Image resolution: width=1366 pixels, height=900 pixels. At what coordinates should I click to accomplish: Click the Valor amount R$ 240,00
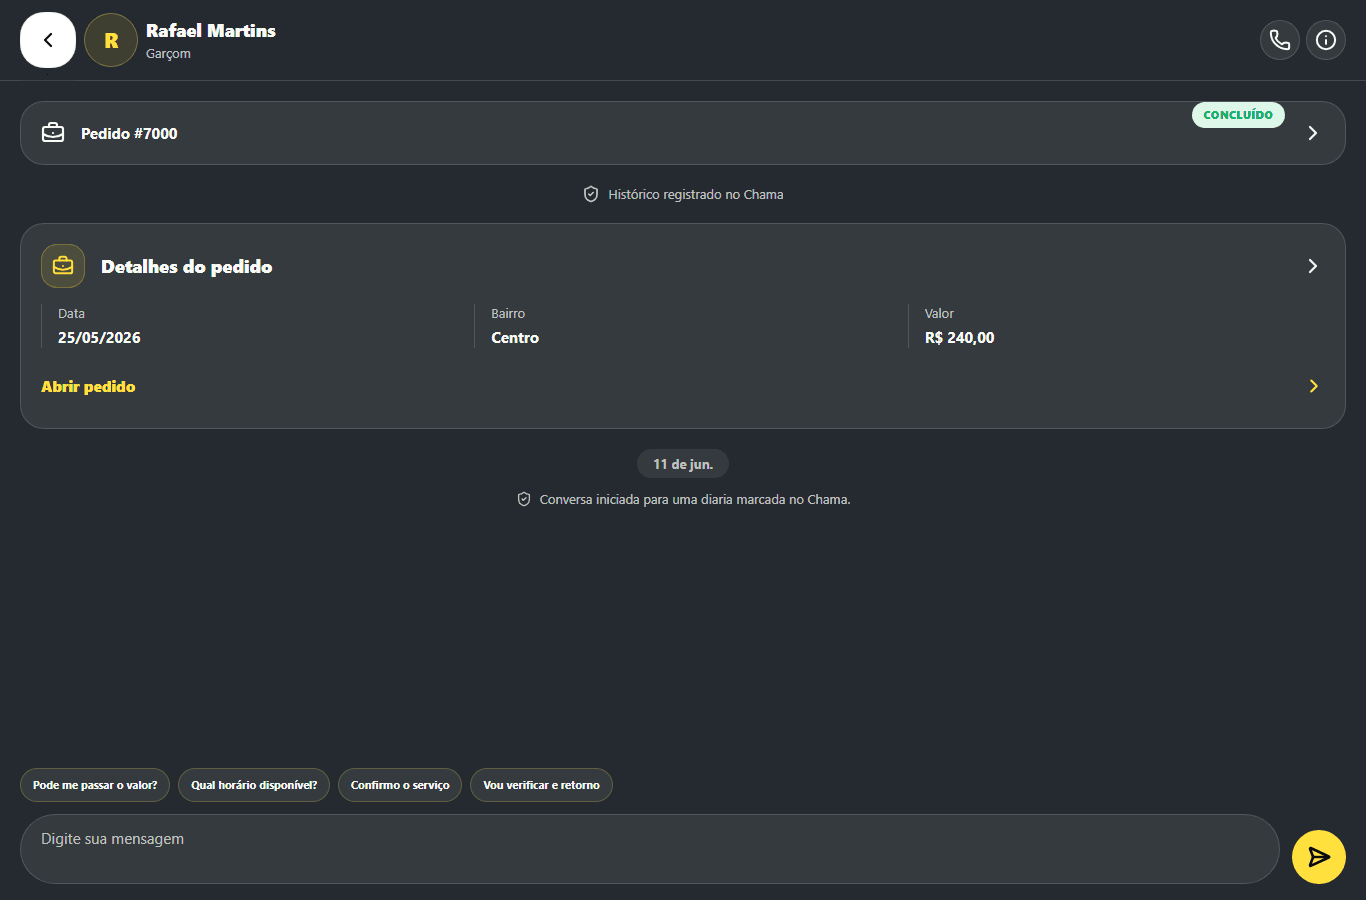tap(960, 338)
